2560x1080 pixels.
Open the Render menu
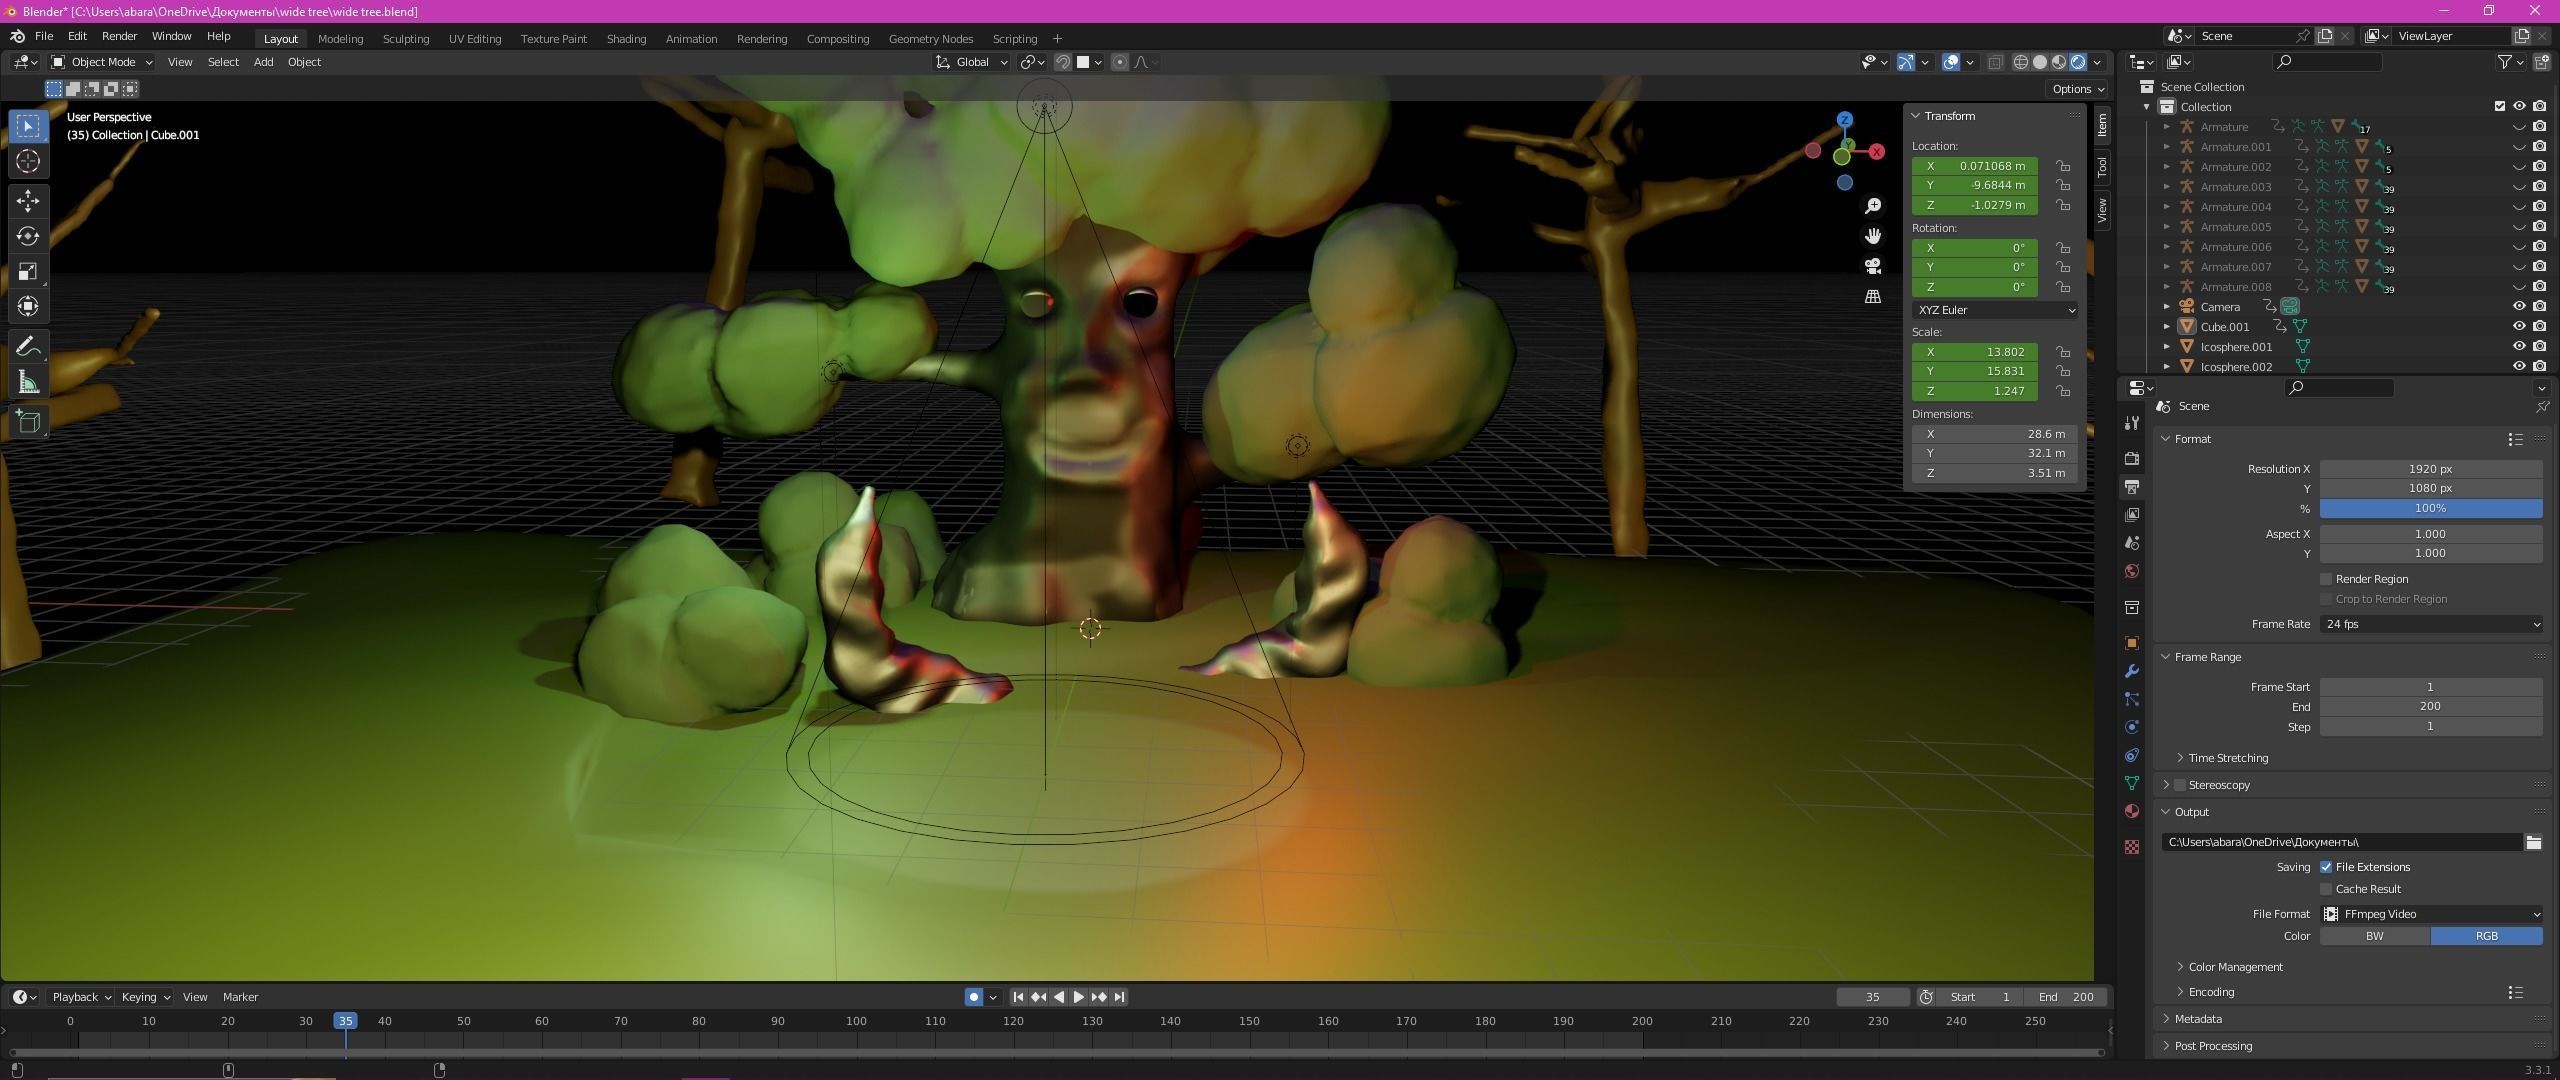click(119, 36)
